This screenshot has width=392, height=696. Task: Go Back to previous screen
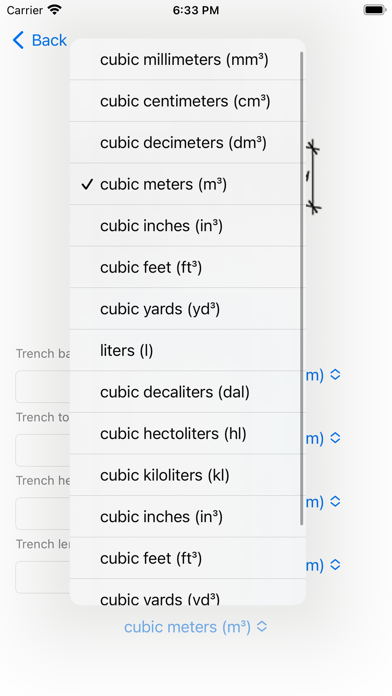[40, 40]
